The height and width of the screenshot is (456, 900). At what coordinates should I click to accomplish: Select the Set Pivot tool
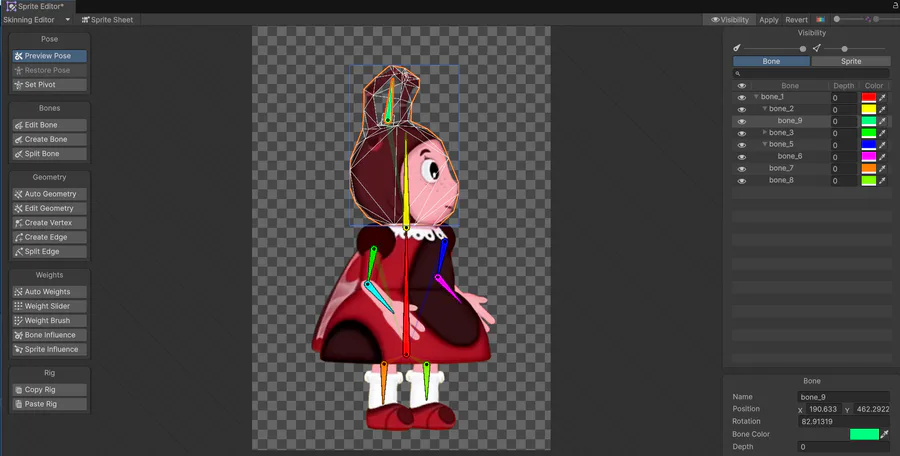[49, 84]
